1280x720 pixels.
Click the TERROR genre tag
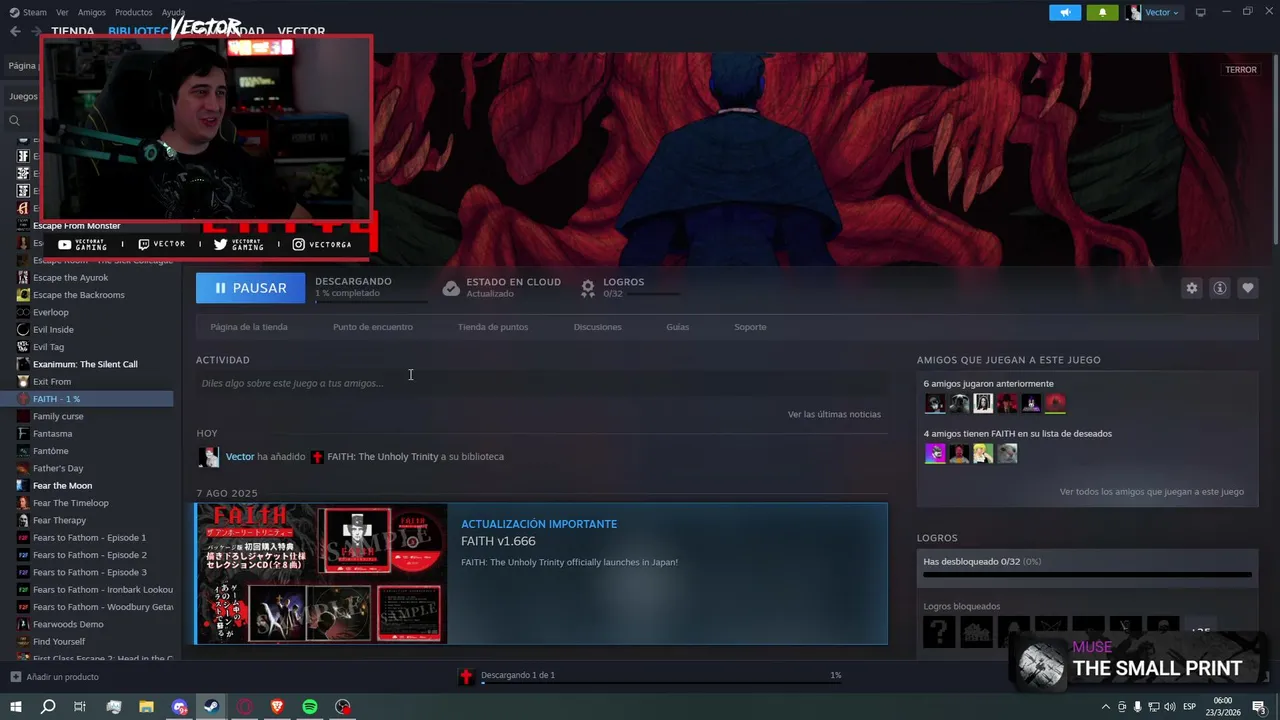pyautogui.click(x=1241, y=70)
